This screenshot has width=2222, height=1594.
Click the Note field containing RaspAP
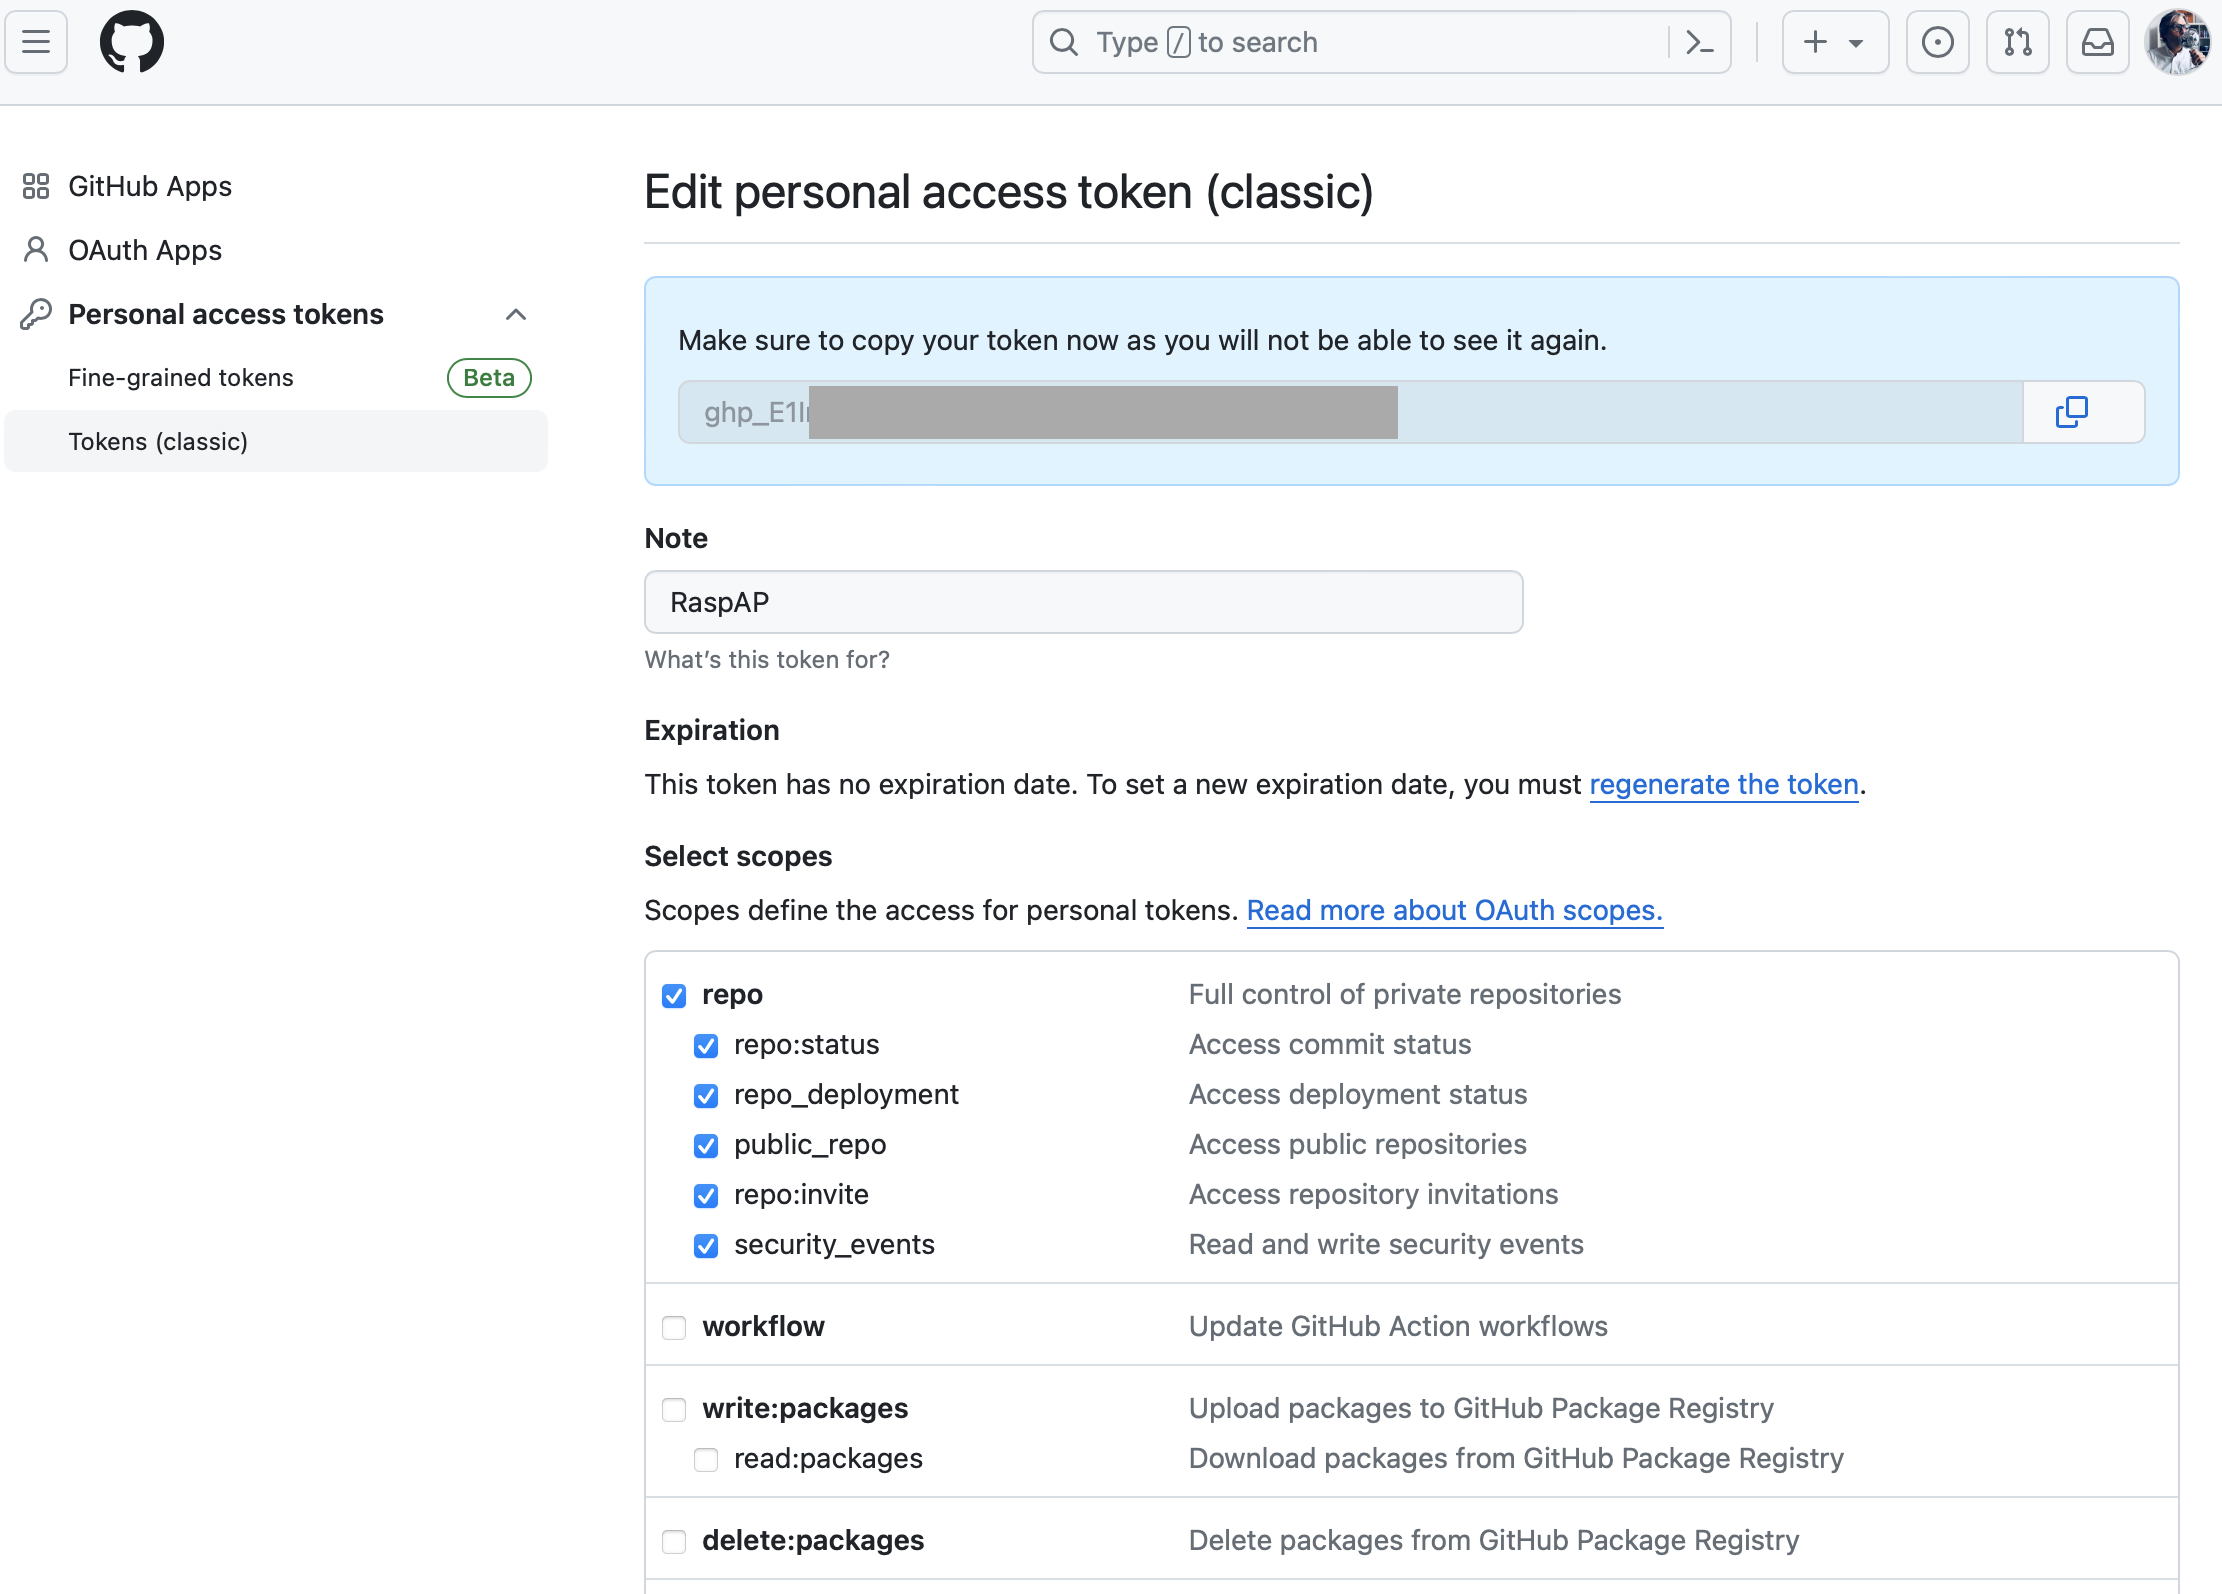pyautogui.click(x=1084, y=602)
